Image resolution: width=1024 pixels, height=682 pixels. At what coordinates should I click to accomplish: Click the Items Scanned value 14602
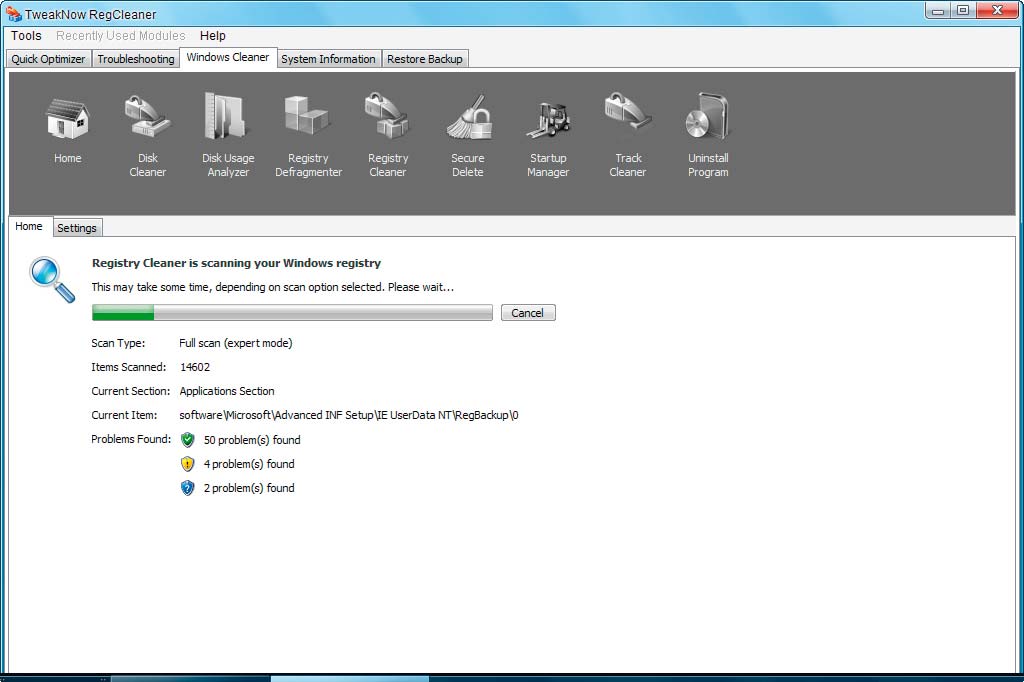tap(195, 367)
